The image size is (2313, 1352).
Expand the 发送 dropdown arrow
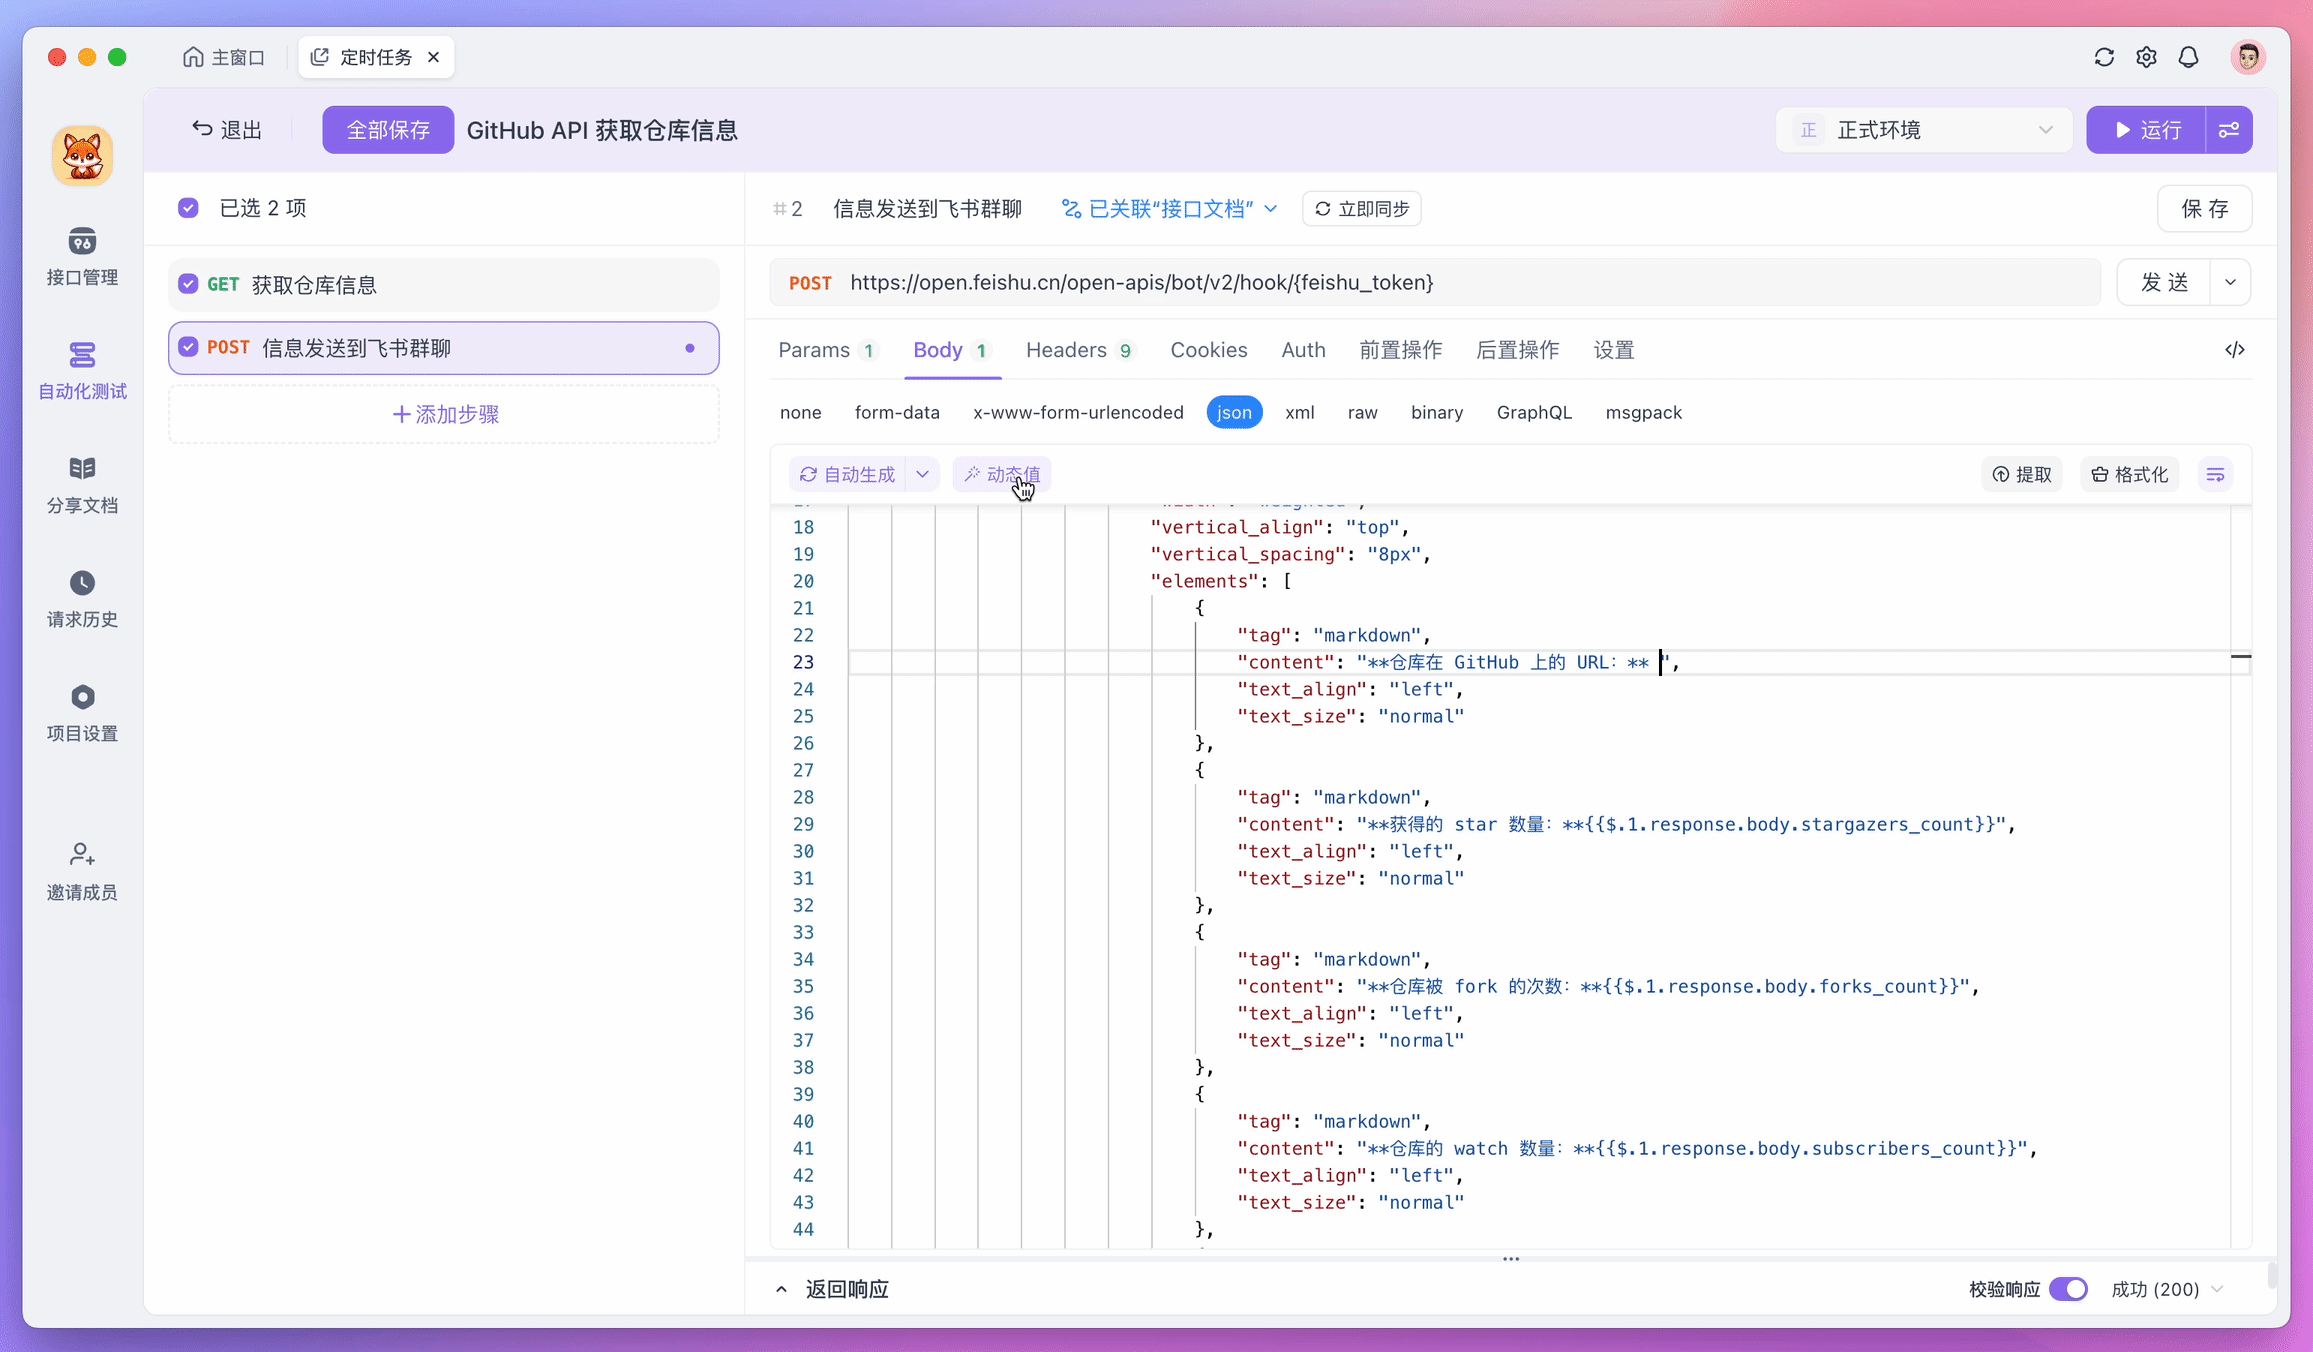click(2230, 283)
